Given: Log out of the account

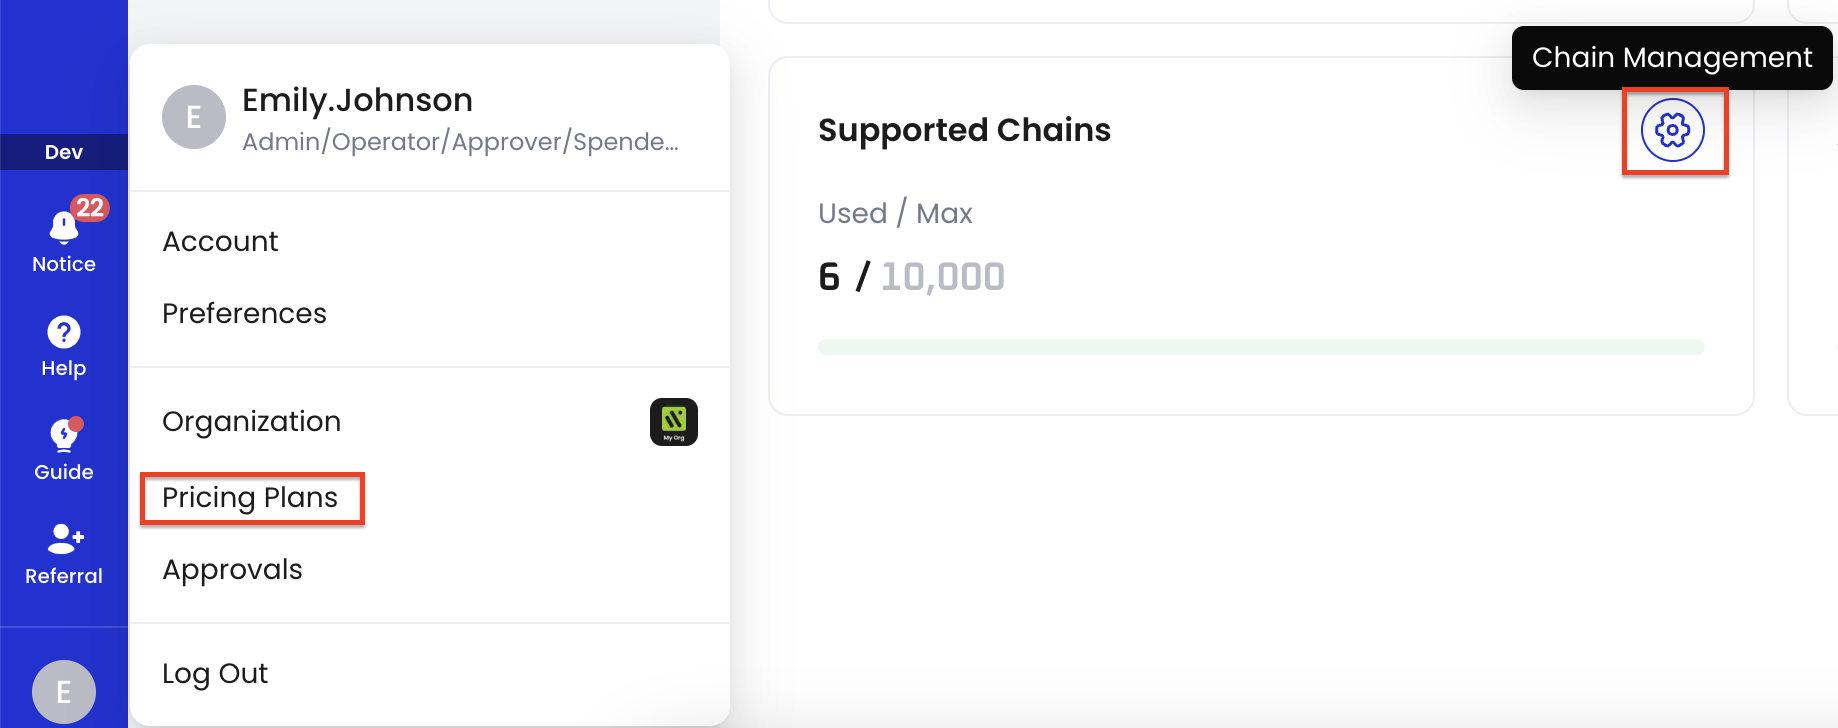Looking at the screenshot, I should [x=214, y=673].
